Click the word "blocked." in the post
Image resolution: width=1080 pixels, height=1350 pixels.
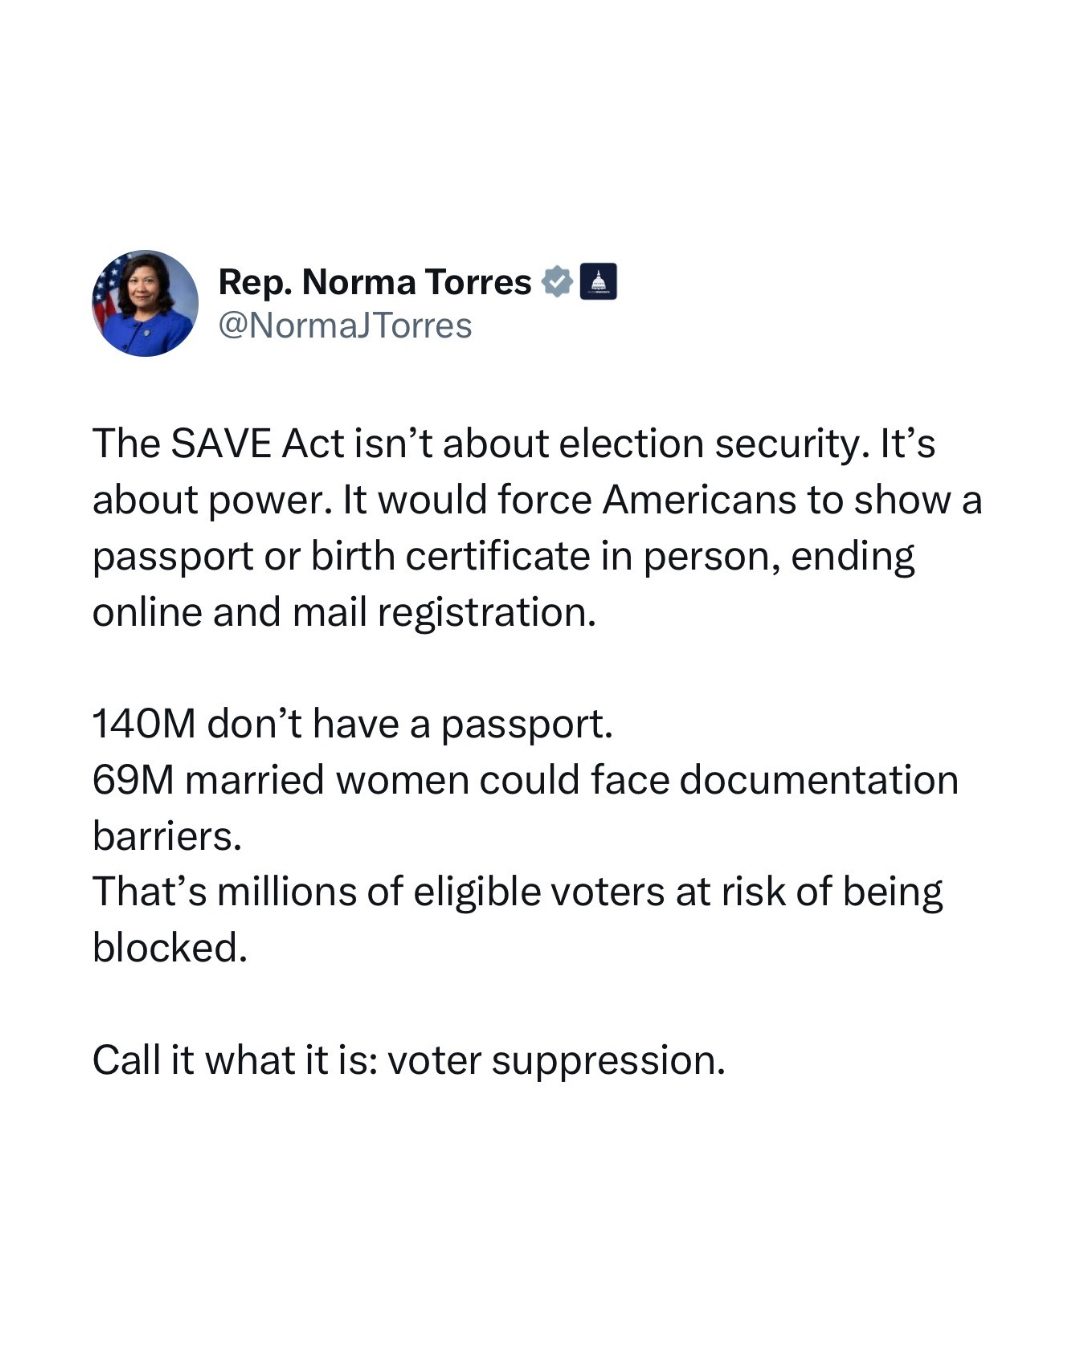[169, 948]
